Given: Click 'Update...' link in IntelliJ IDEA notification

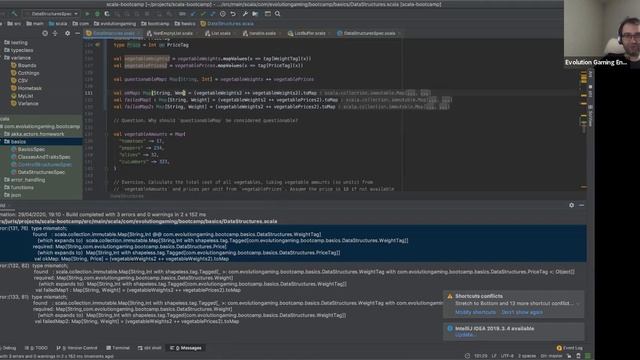Looking at the screenshot, I should 465,335.
